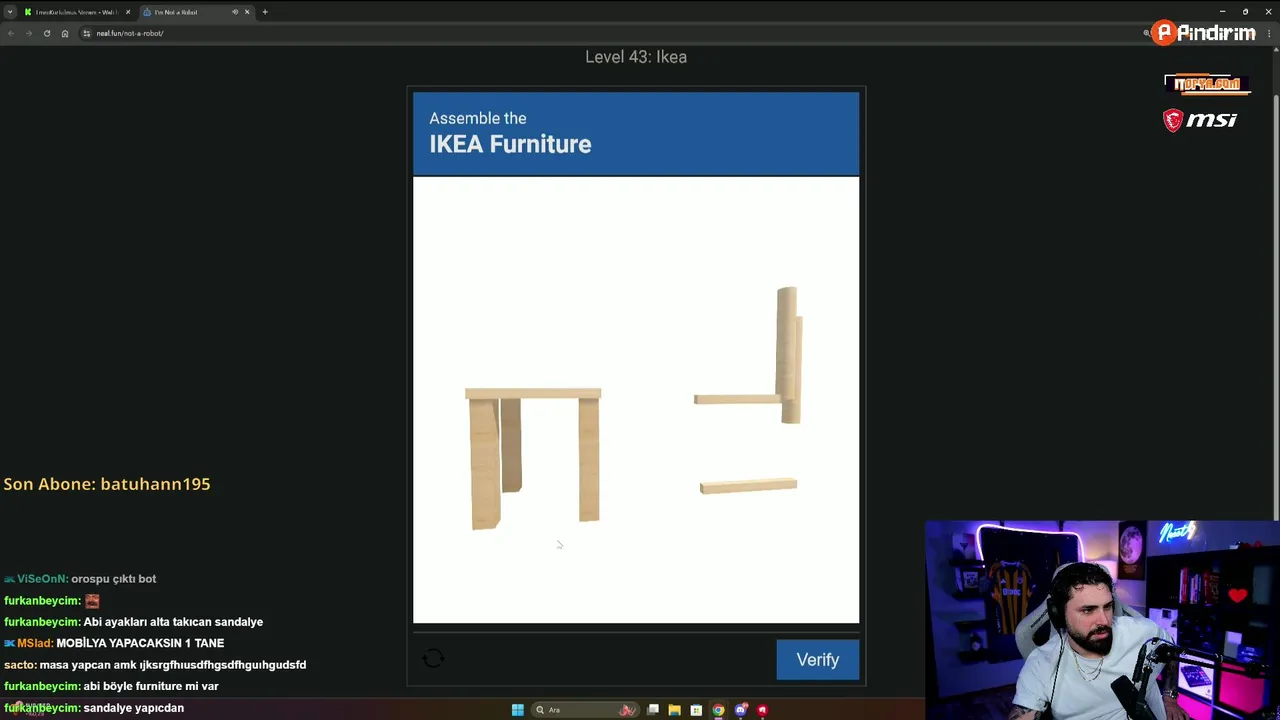Open File Explorer from the taskbar
Image resolution: width=1280 pixels, height=720 pixels.
(674, 710)
